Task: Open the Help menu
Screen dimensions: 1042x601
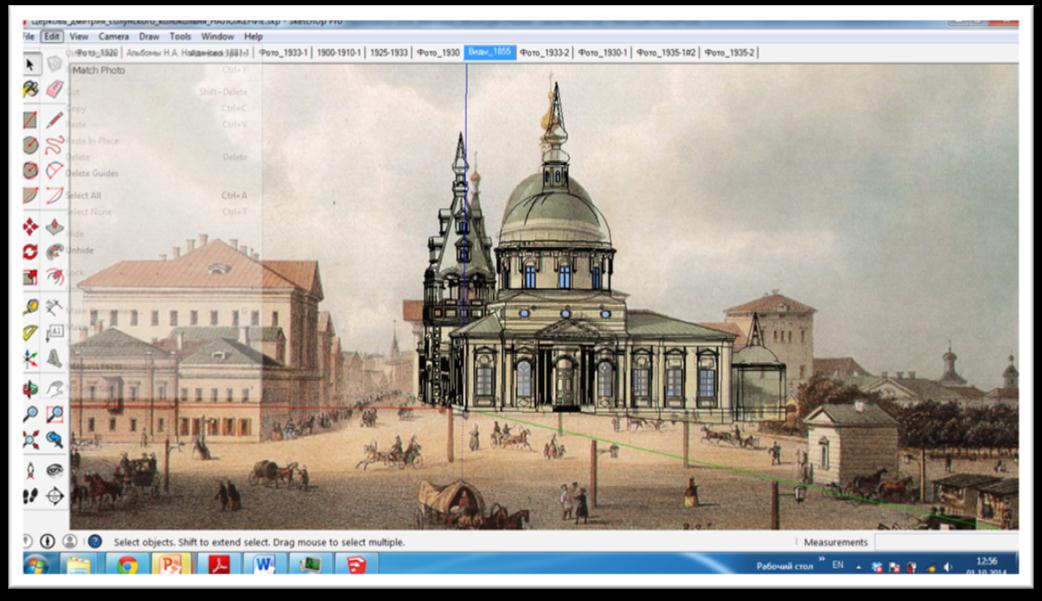Action: 253,37
